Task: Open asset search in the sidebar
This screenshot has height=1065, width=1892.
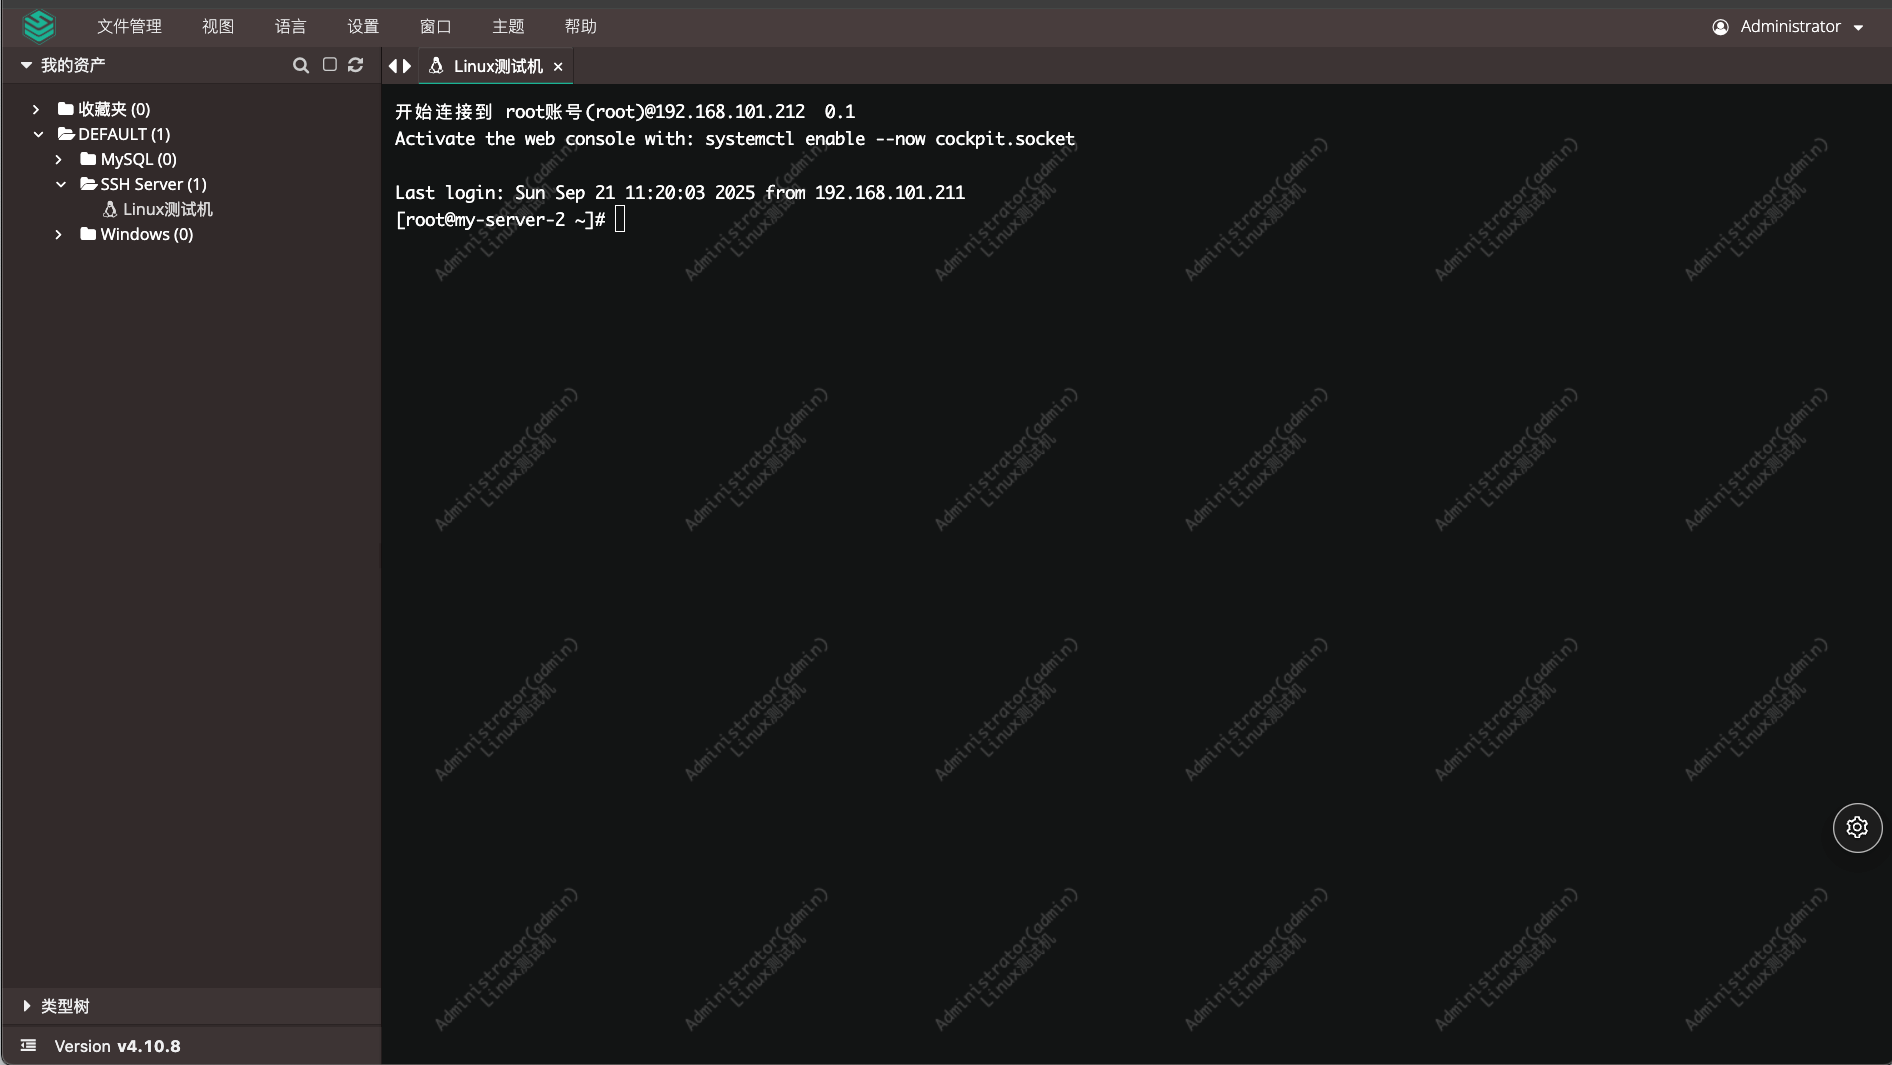Action: click(x=301, y=65)
